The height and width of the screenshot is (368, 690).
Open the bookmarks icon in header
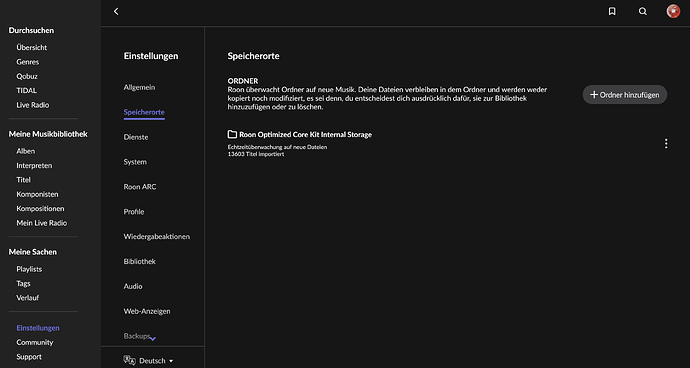[612, 11]
